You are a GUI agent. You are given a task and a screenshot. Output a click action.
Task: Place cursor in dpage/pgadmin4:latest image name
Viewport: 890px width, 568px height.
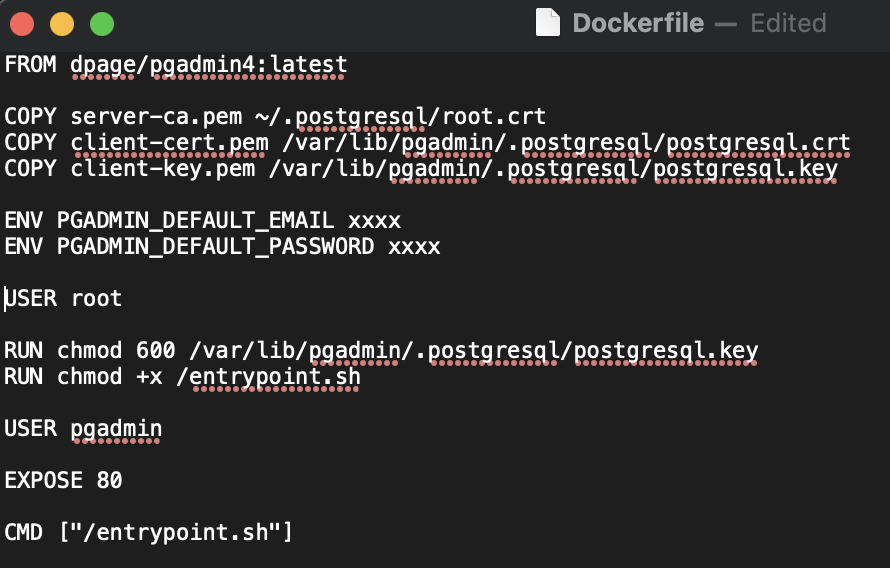coord(208,65)
